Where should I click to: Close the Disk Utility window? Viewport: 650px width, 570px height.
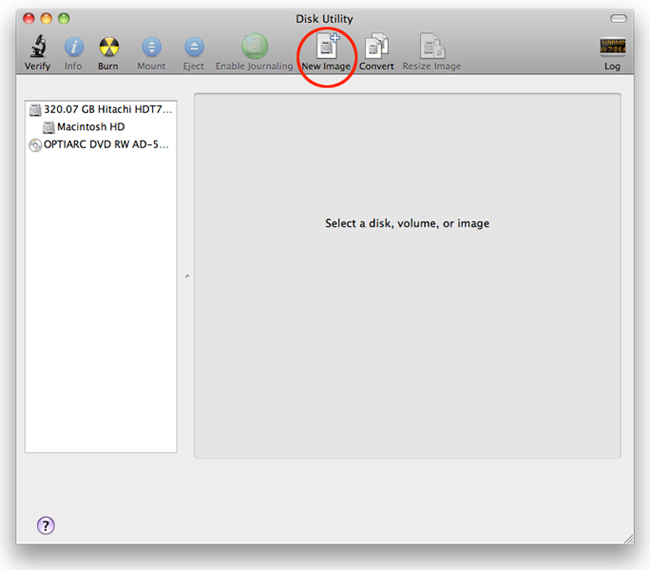(x=29, y=18)
